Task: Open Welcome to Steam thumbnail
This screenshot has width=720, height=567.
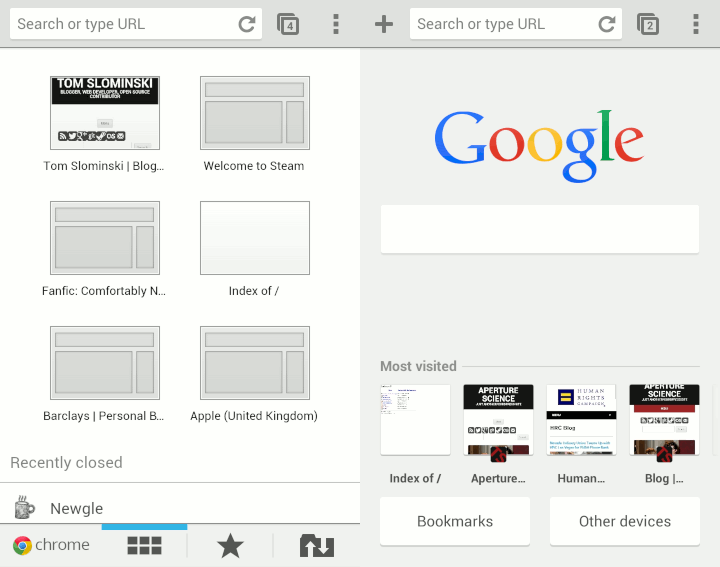Action: pos(255,113)
